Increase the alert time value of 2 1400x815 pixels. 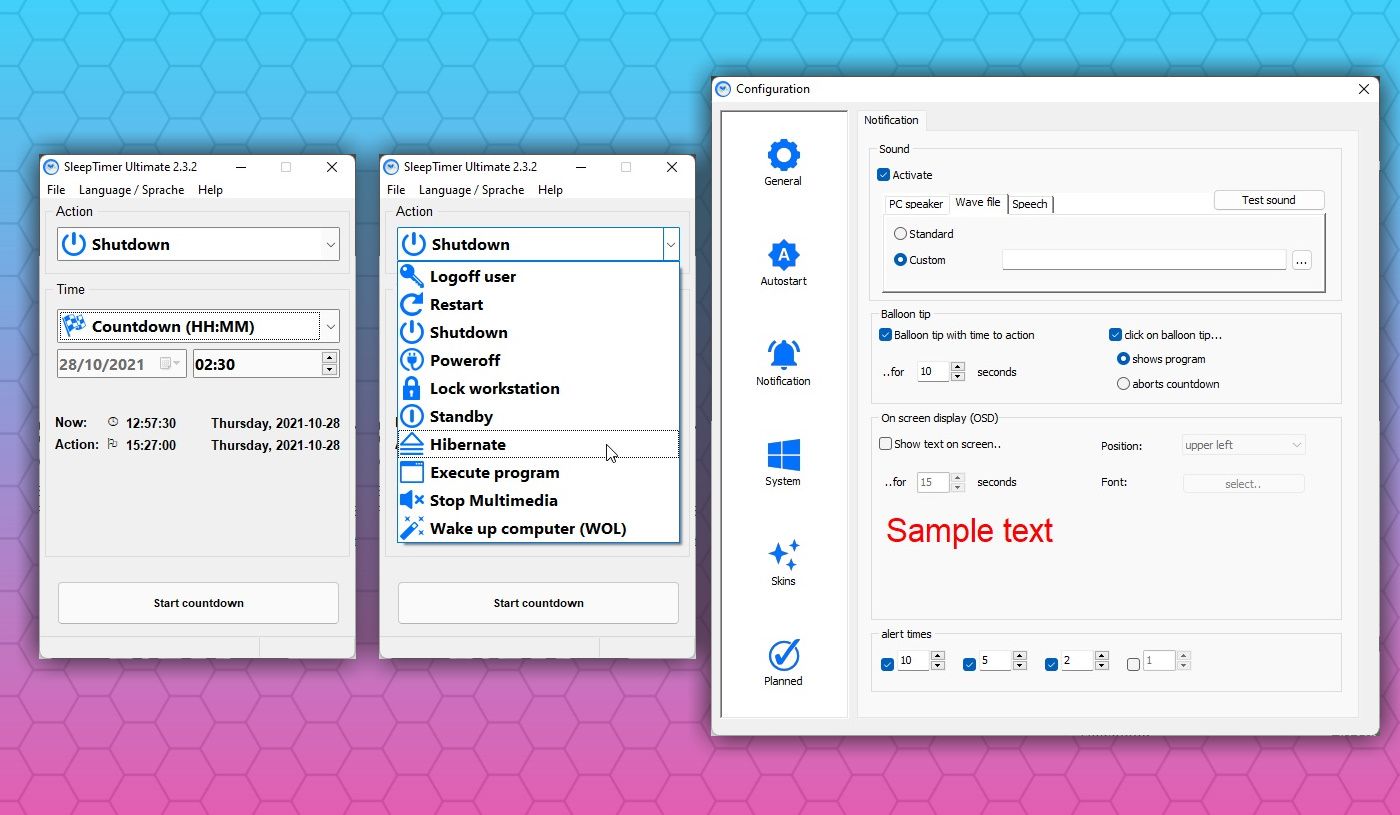pyautogui.click(x=1101, y=656)
